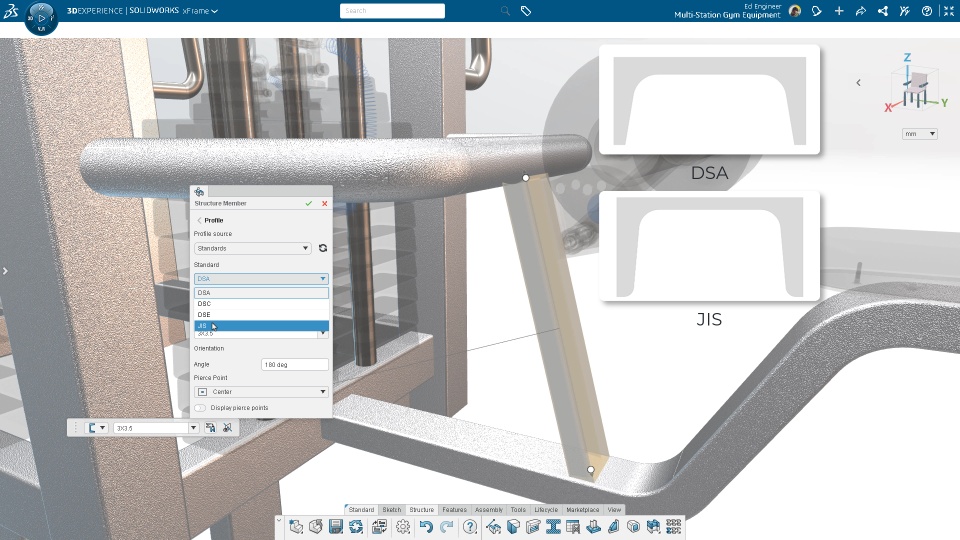This screenshot has width=960, height=540.
Task: Click the Redo arrow icon
Action: (x=447, y=527)
